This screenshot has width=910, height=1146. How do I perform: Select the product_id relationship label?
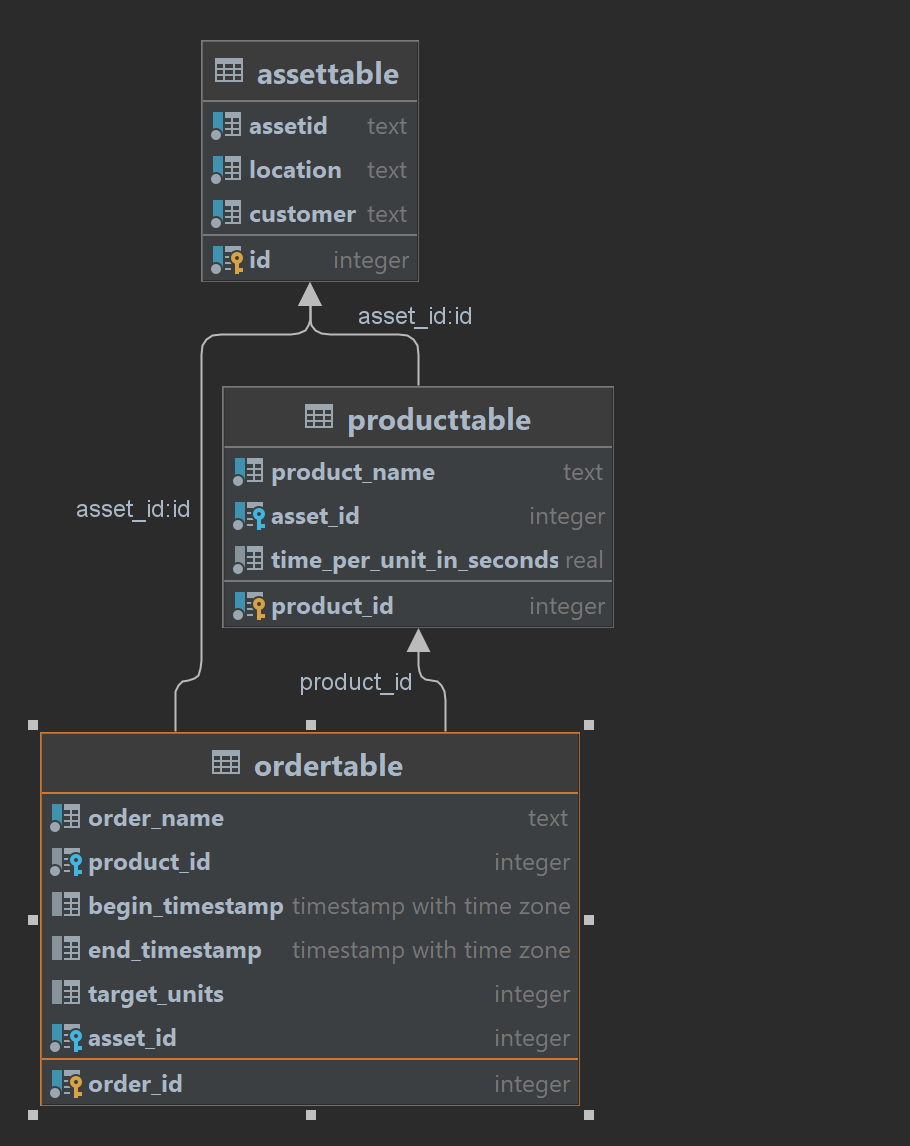(356, 681)
